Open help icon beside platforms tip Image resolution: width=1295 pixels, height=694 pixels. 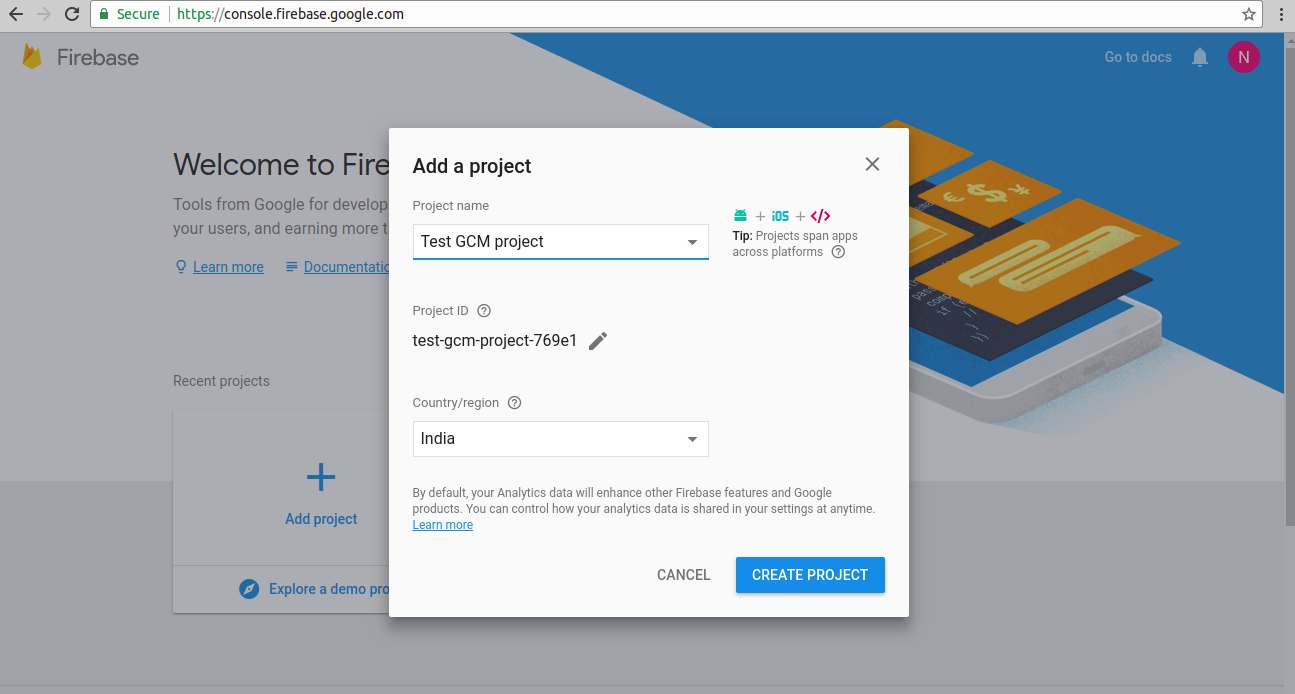coord(838,252)
